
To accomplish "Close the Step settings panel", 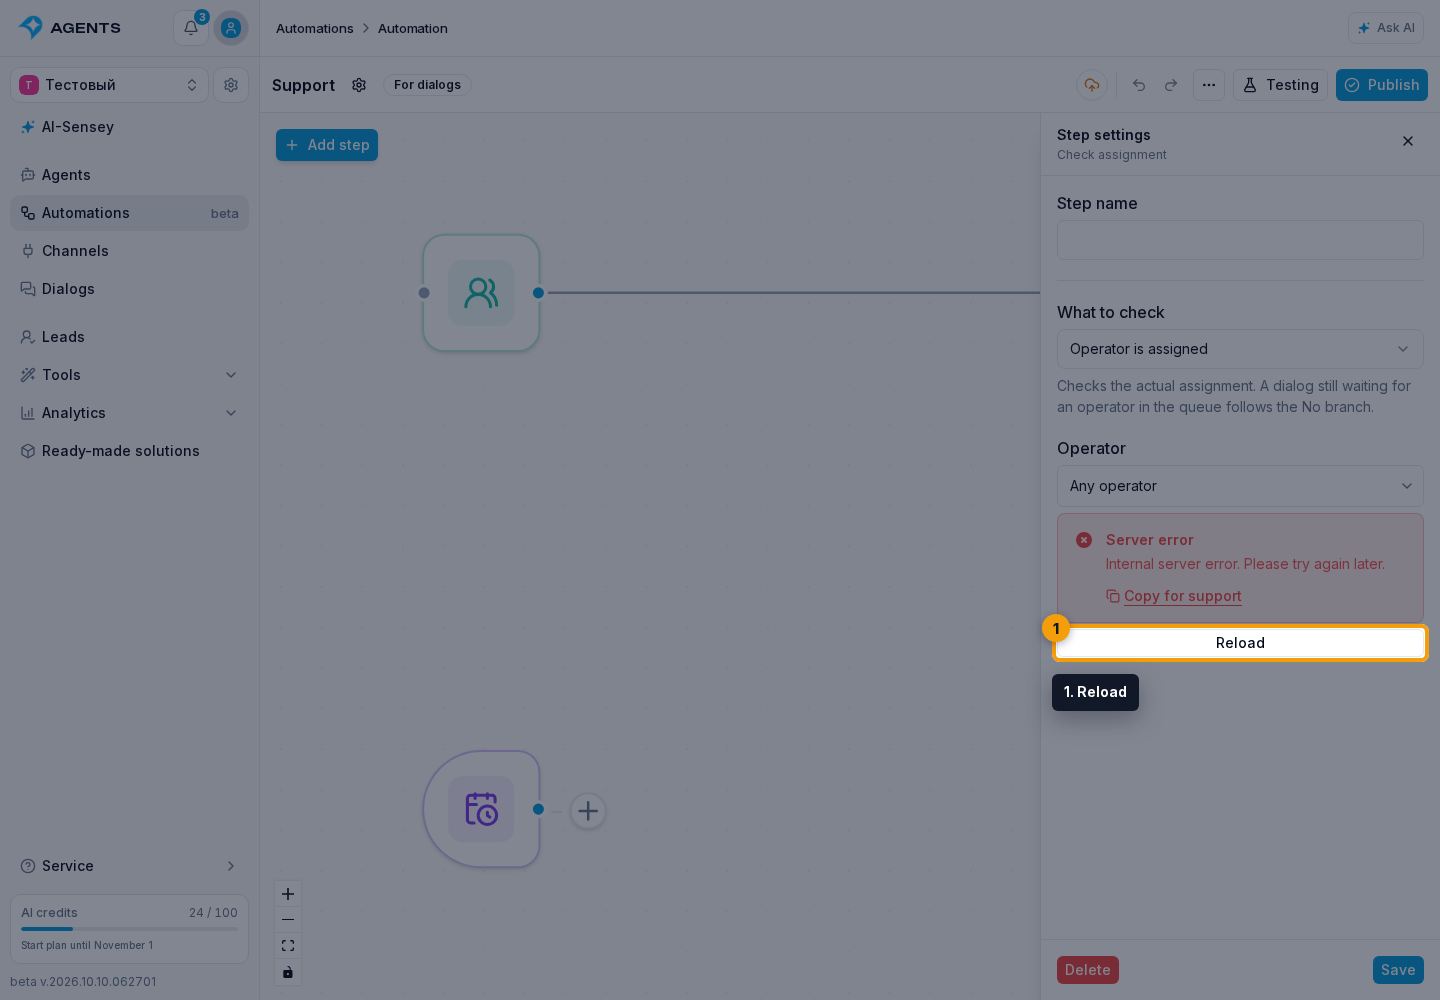I will click(1408, 141).
